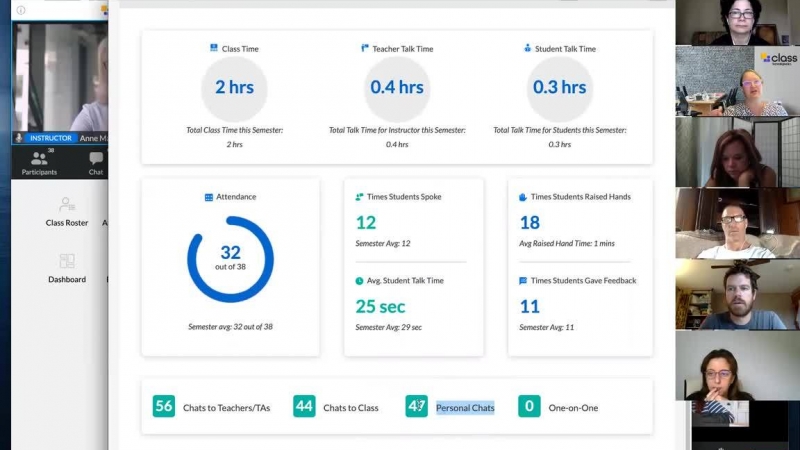Select the One-on-One count badge
Viewport: 800px width, 450px height.
coord(529,406)
